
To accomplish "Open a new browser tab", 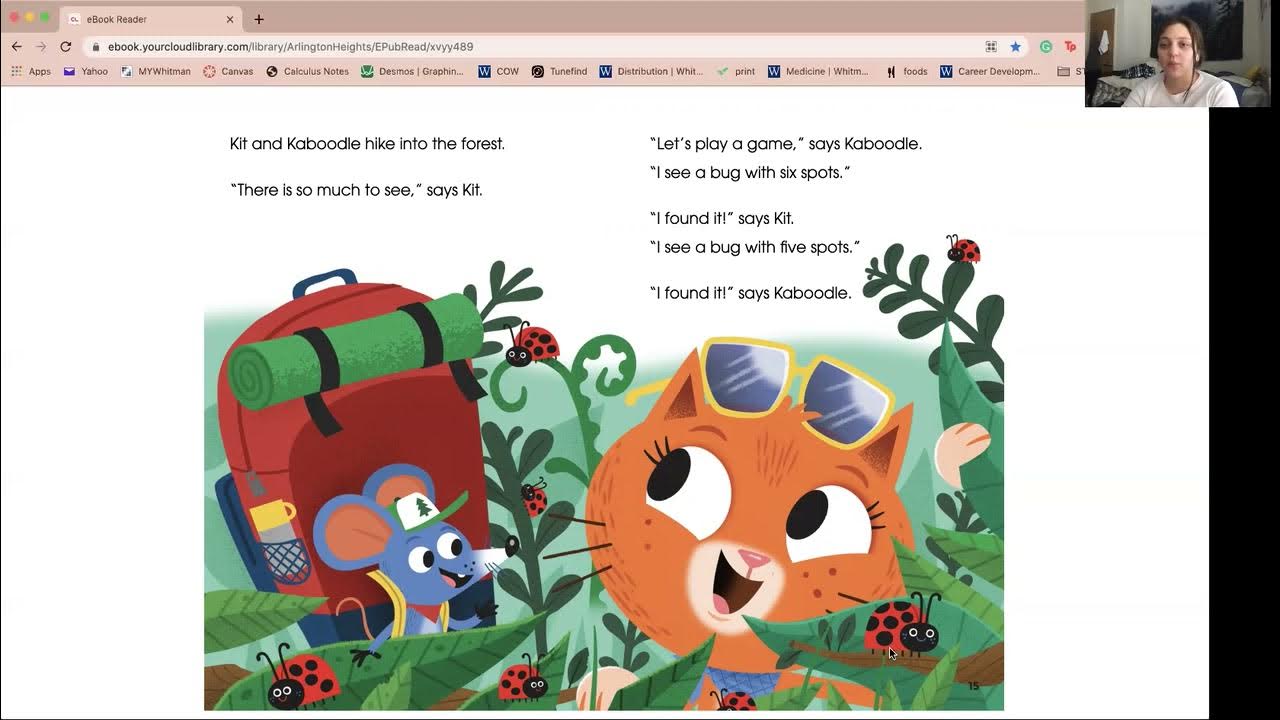I will click(259, 19).
